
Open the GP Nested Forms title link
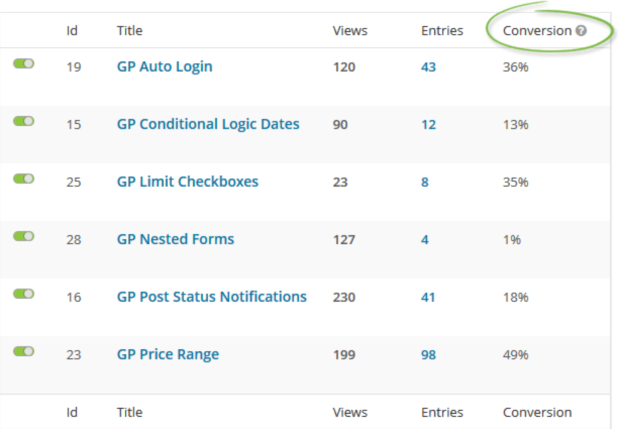coord(175,240)
